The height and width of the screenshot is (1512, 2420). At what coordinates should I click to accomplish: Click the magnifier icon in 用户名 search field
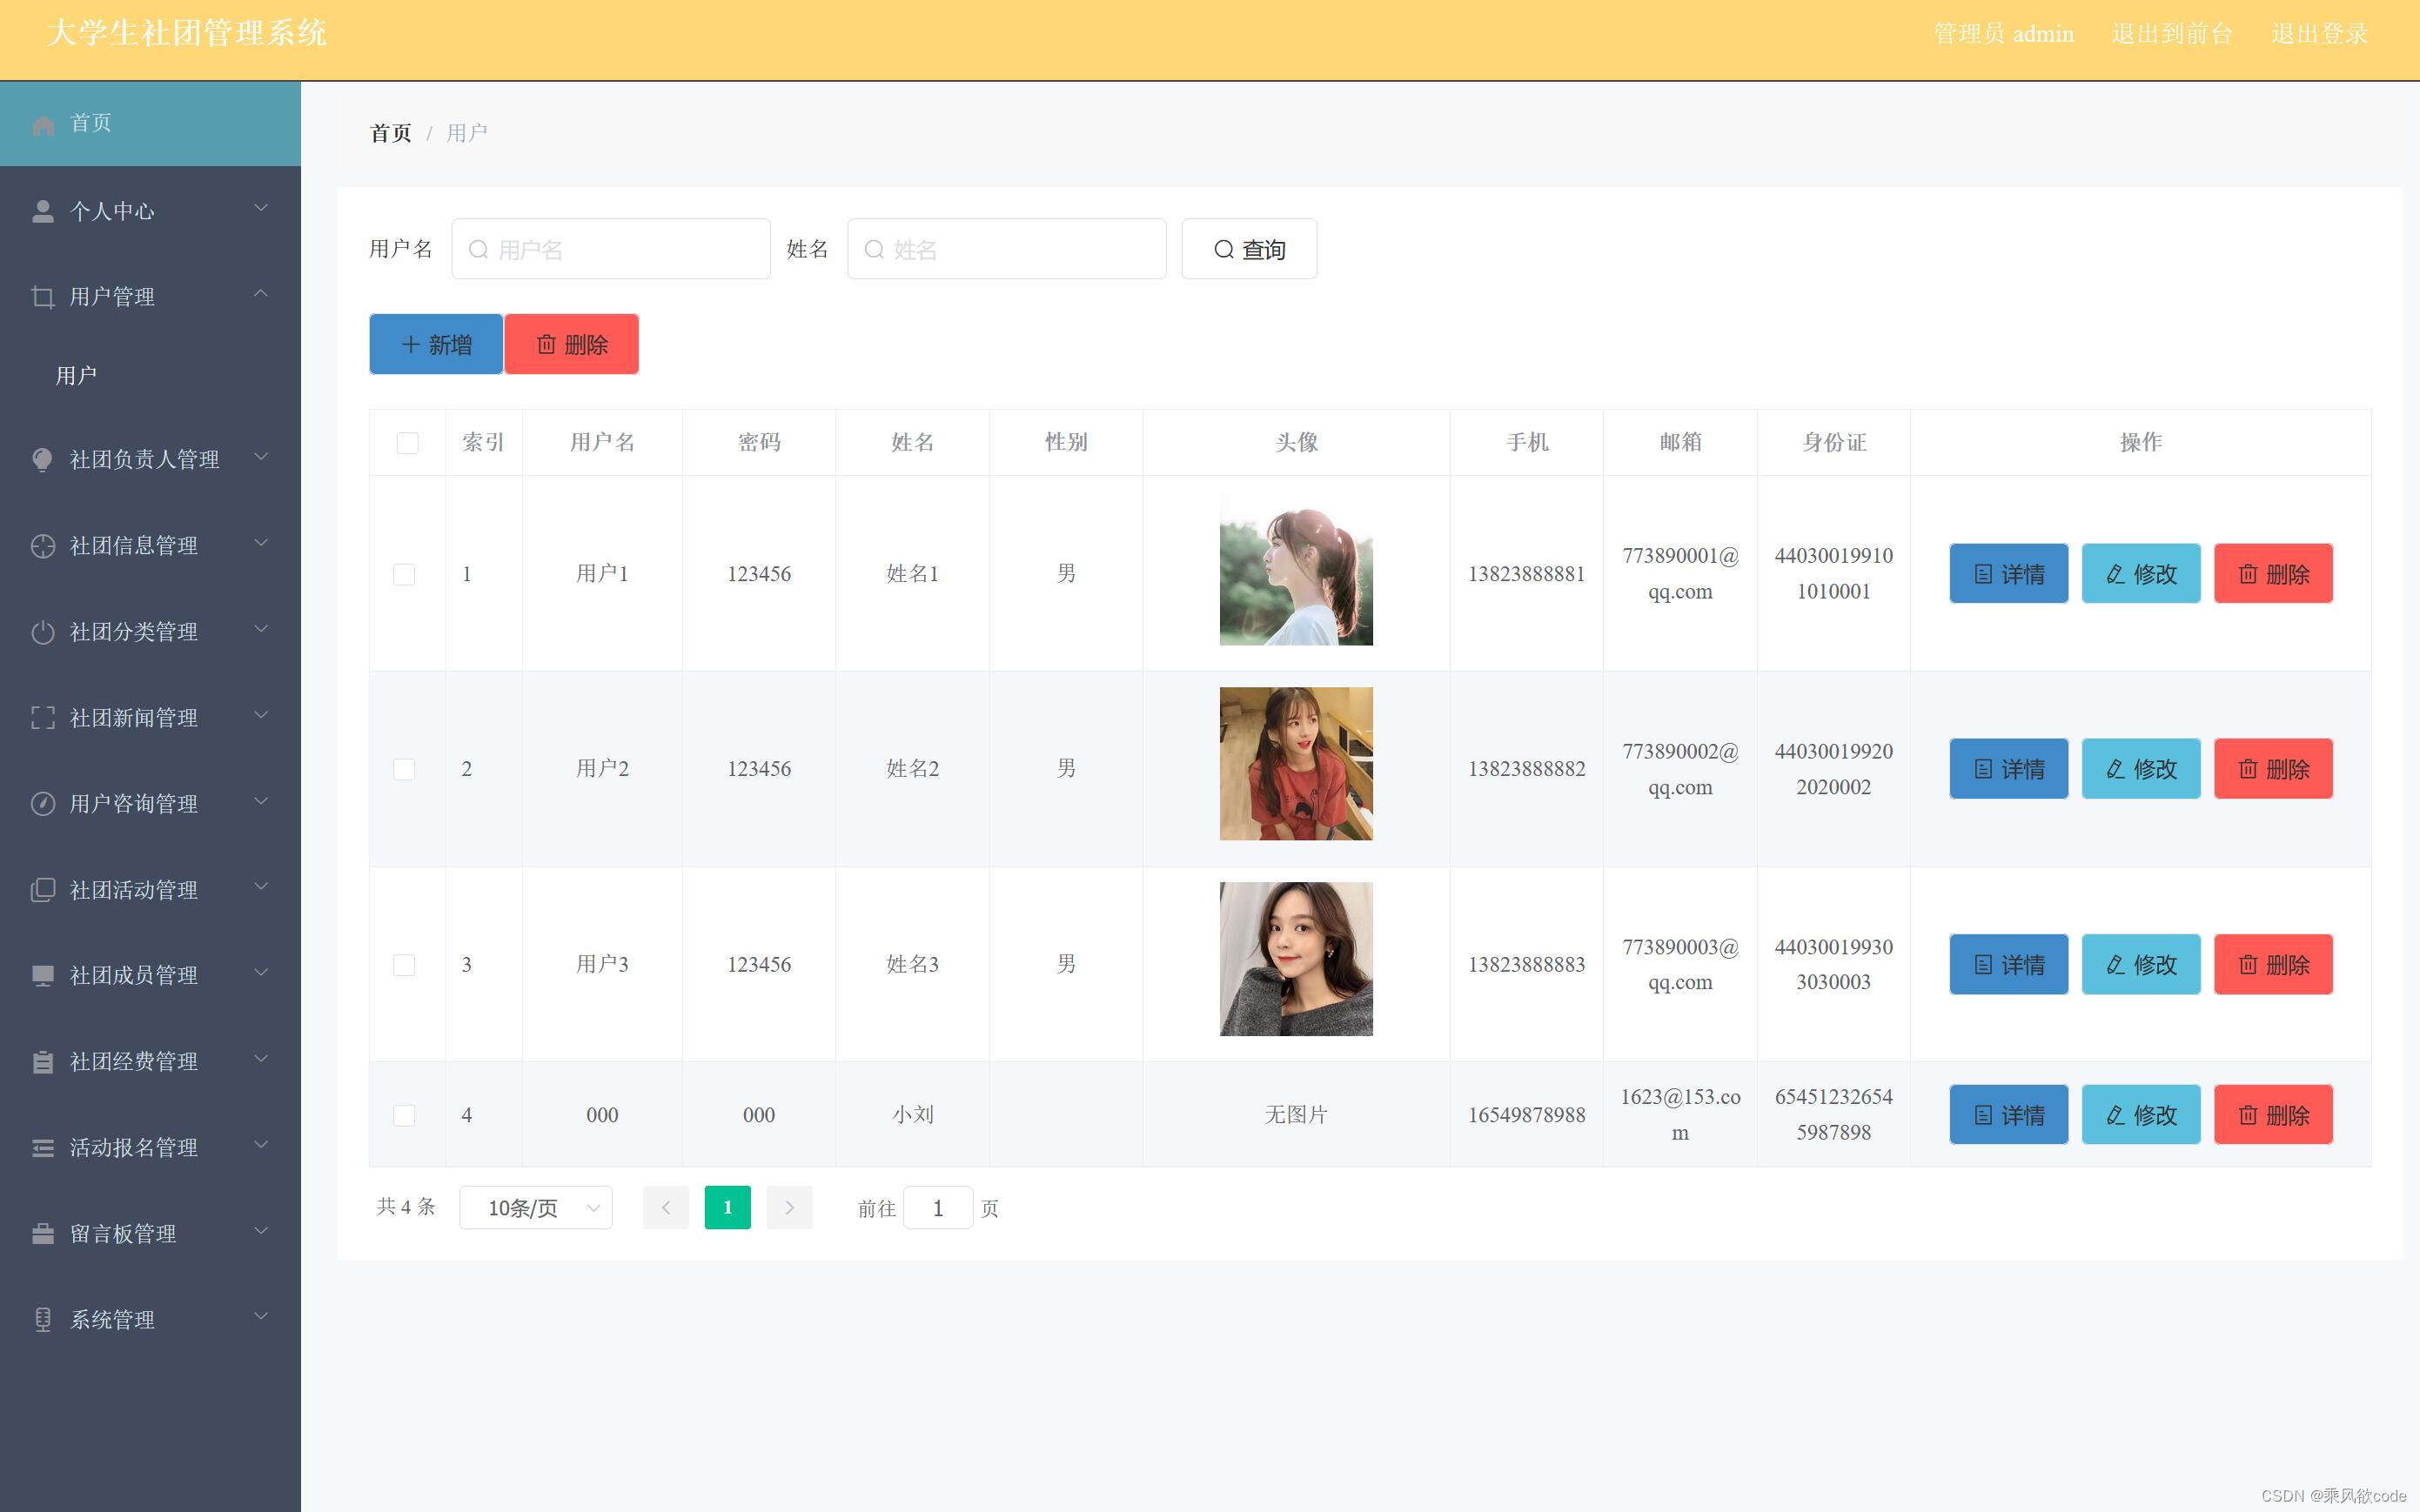pyautogui.click(x=479, y=250)
